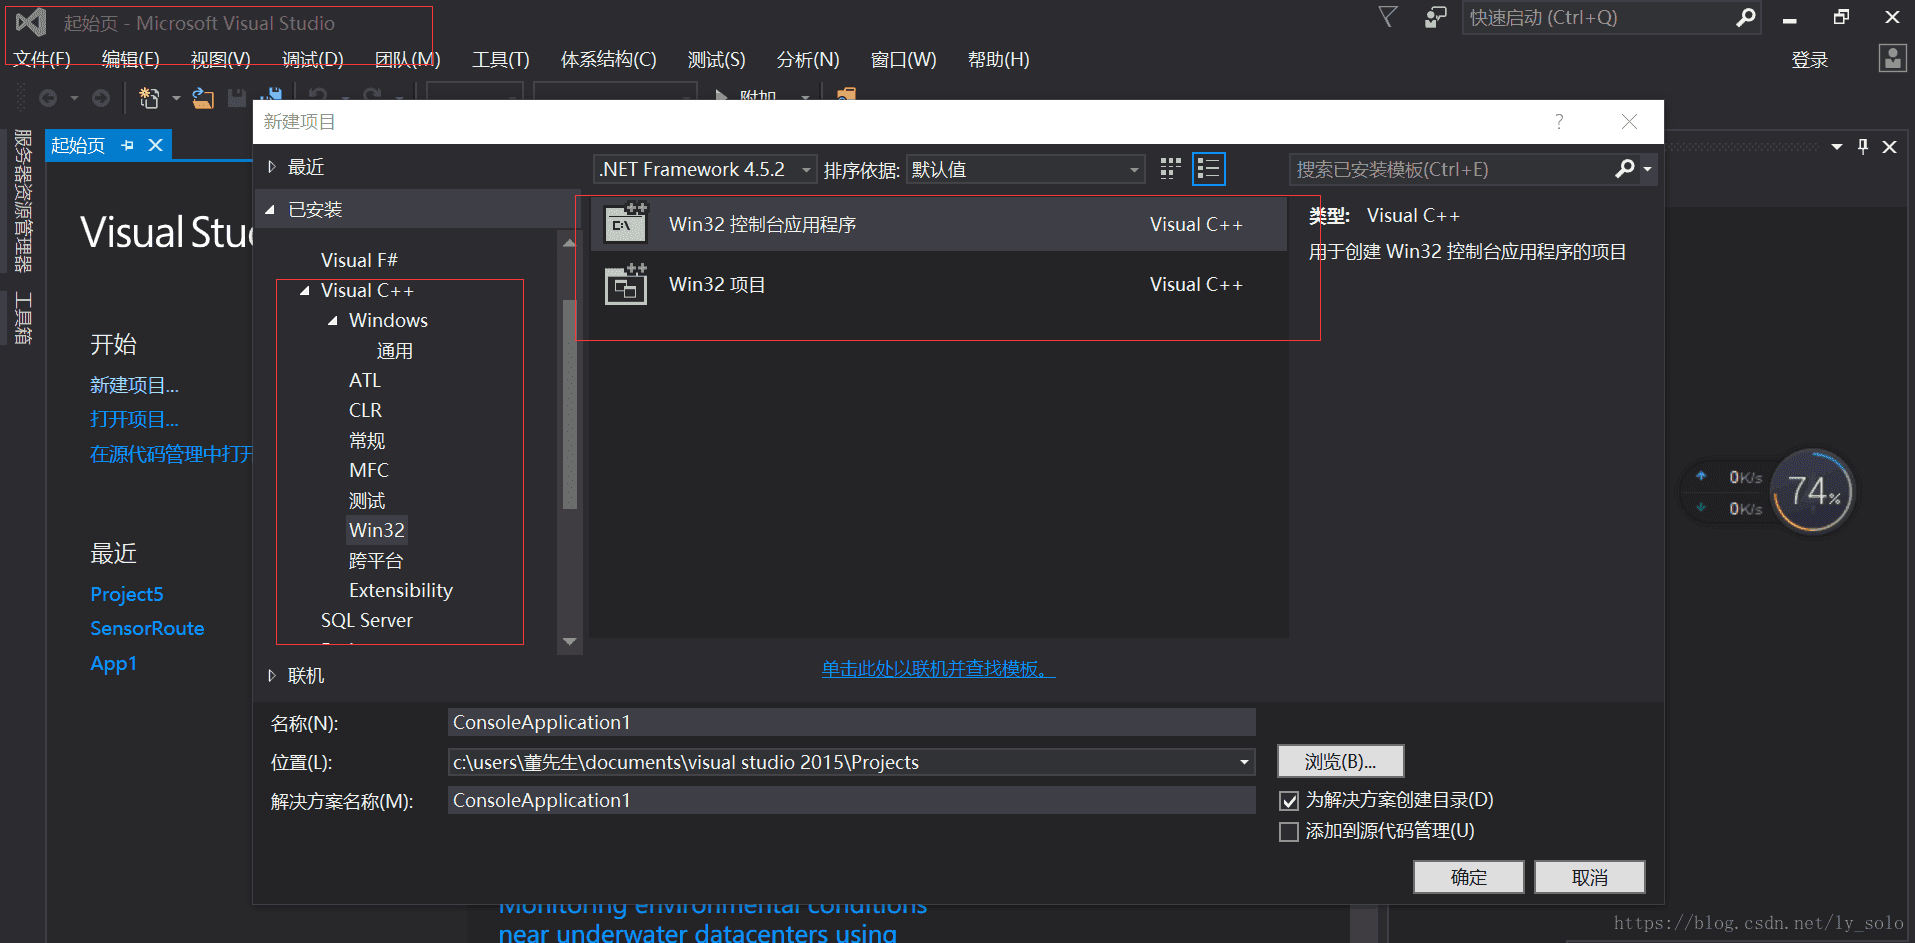
Task: Collapse the Visual C++ tree node
Action: (305, 291)
